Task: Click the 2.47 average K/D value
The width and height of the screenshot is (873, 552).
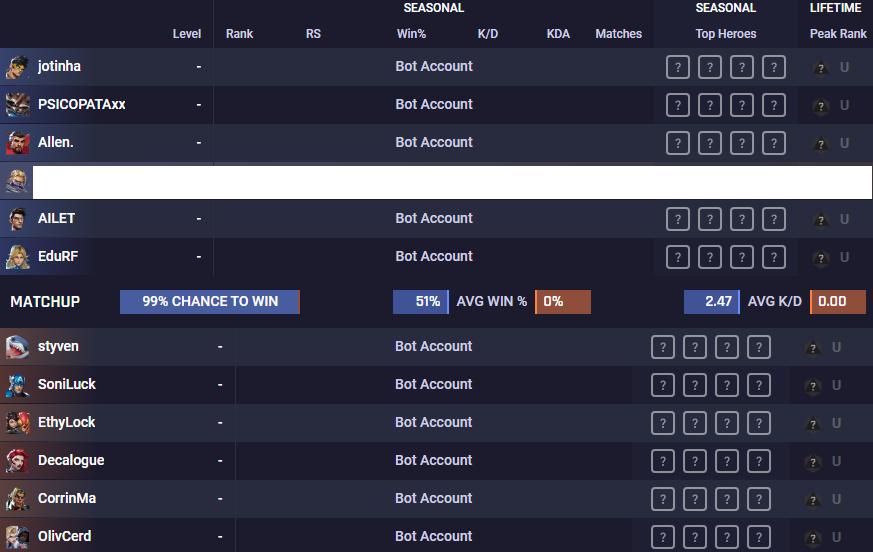Action: tap(712, 302)
